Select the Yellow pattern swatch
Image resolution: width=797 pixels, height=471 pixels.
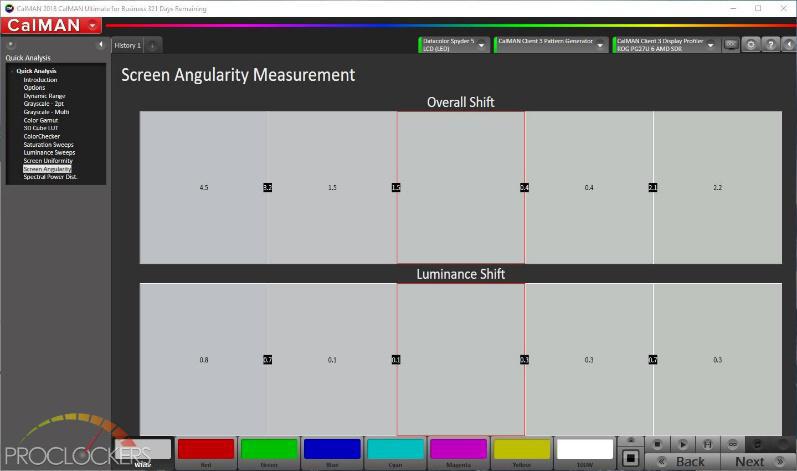[522, 453]
